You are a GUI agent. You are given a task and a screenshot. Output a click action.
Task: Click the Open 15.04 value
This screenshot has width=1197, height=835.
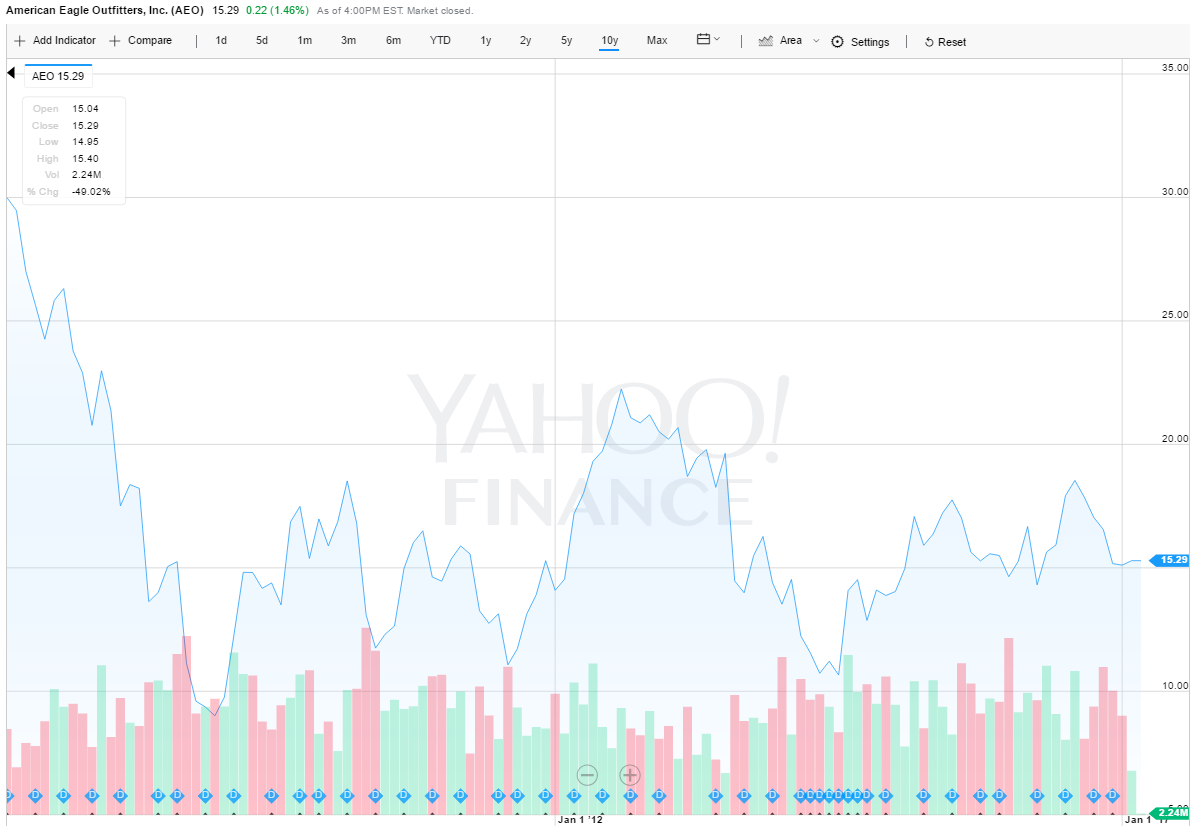tap(86, 109)
